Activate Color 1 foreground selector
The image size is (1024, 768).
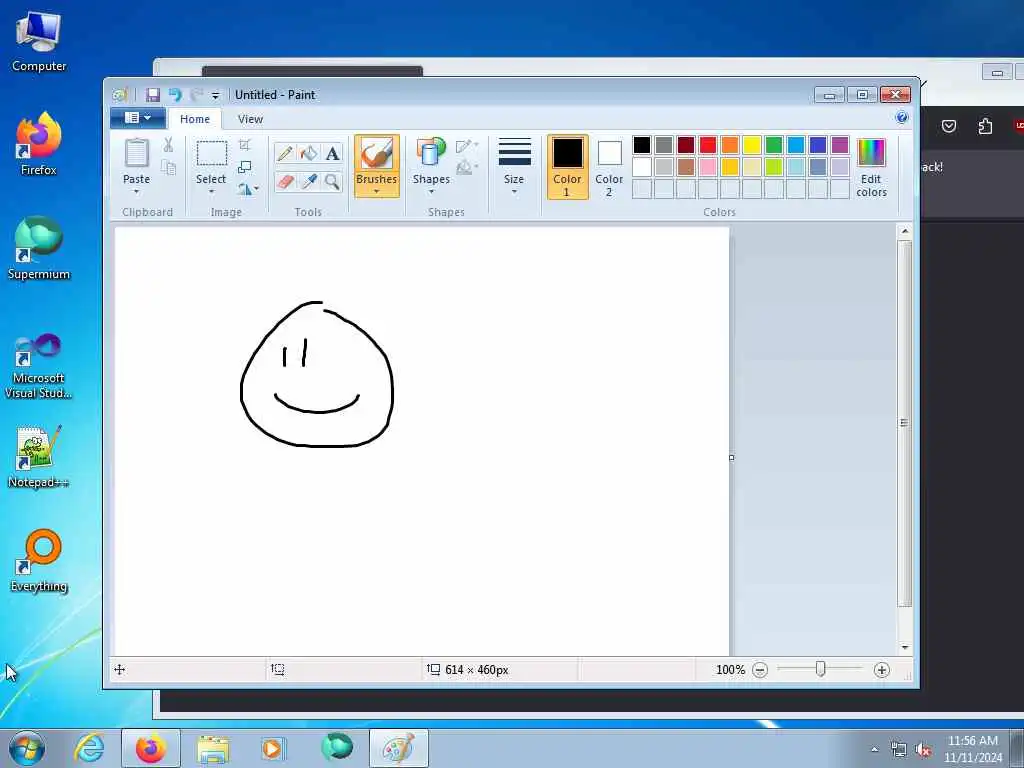point(567,167)
